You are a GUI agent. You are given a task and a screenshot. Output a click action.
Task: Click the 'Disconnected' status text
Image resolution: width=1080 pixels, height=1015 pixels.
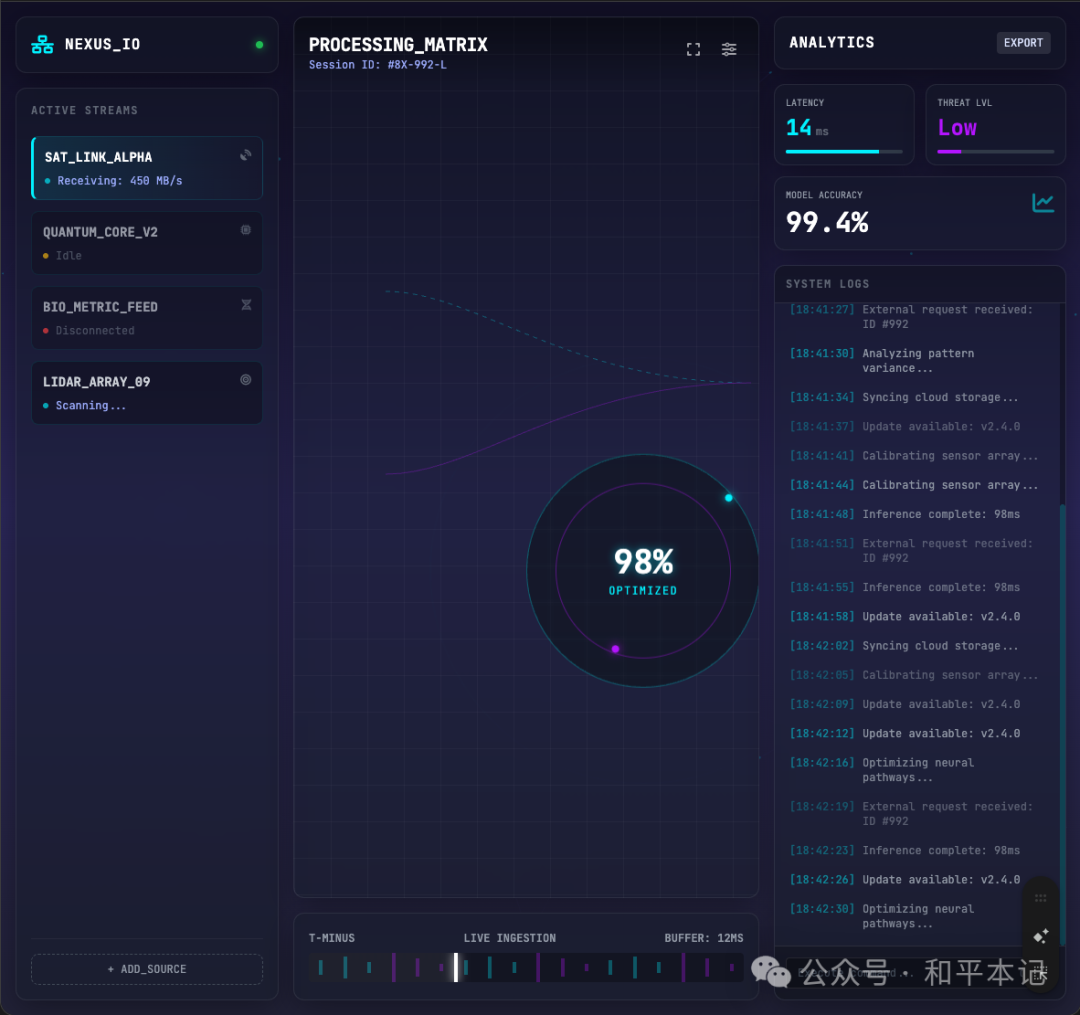point(95,331)
